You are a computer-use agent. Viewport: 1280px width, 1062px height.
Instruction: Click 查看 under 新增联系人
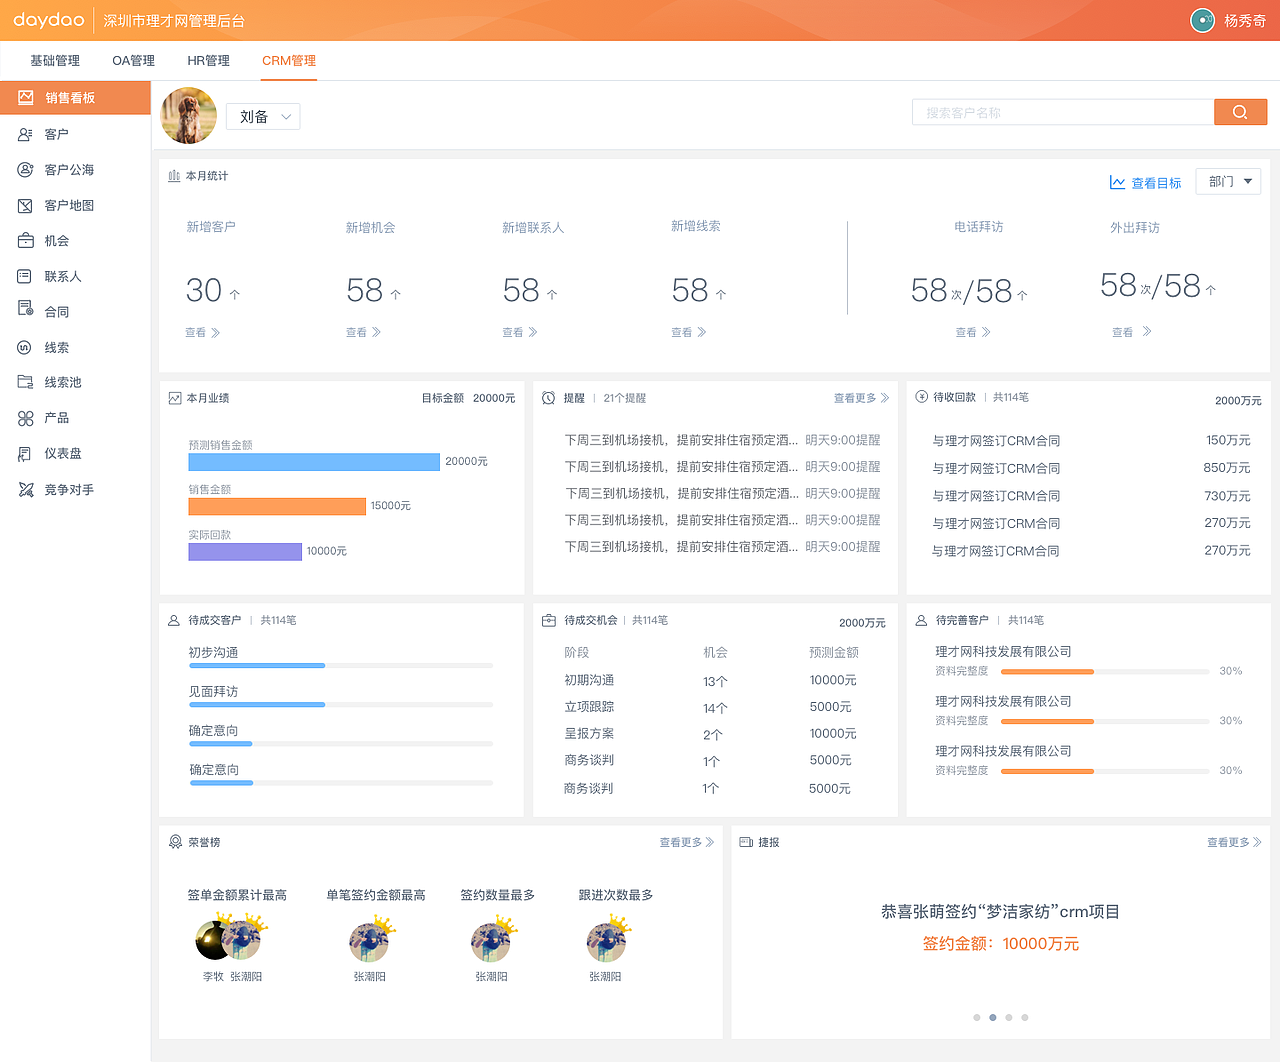(x=520, y=332)
